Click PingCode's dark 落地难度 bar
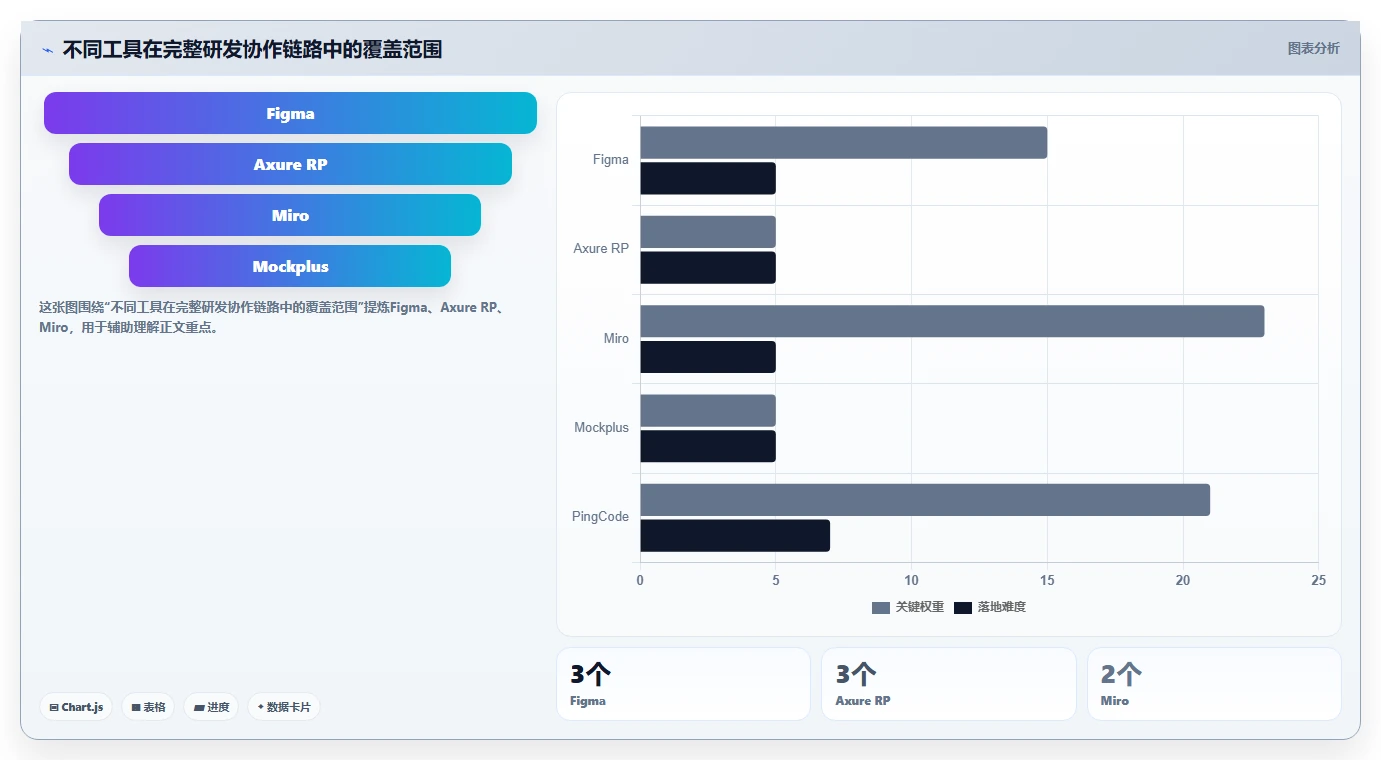The width and height of the screenshot is (1381, 760). tap(735, 536)
